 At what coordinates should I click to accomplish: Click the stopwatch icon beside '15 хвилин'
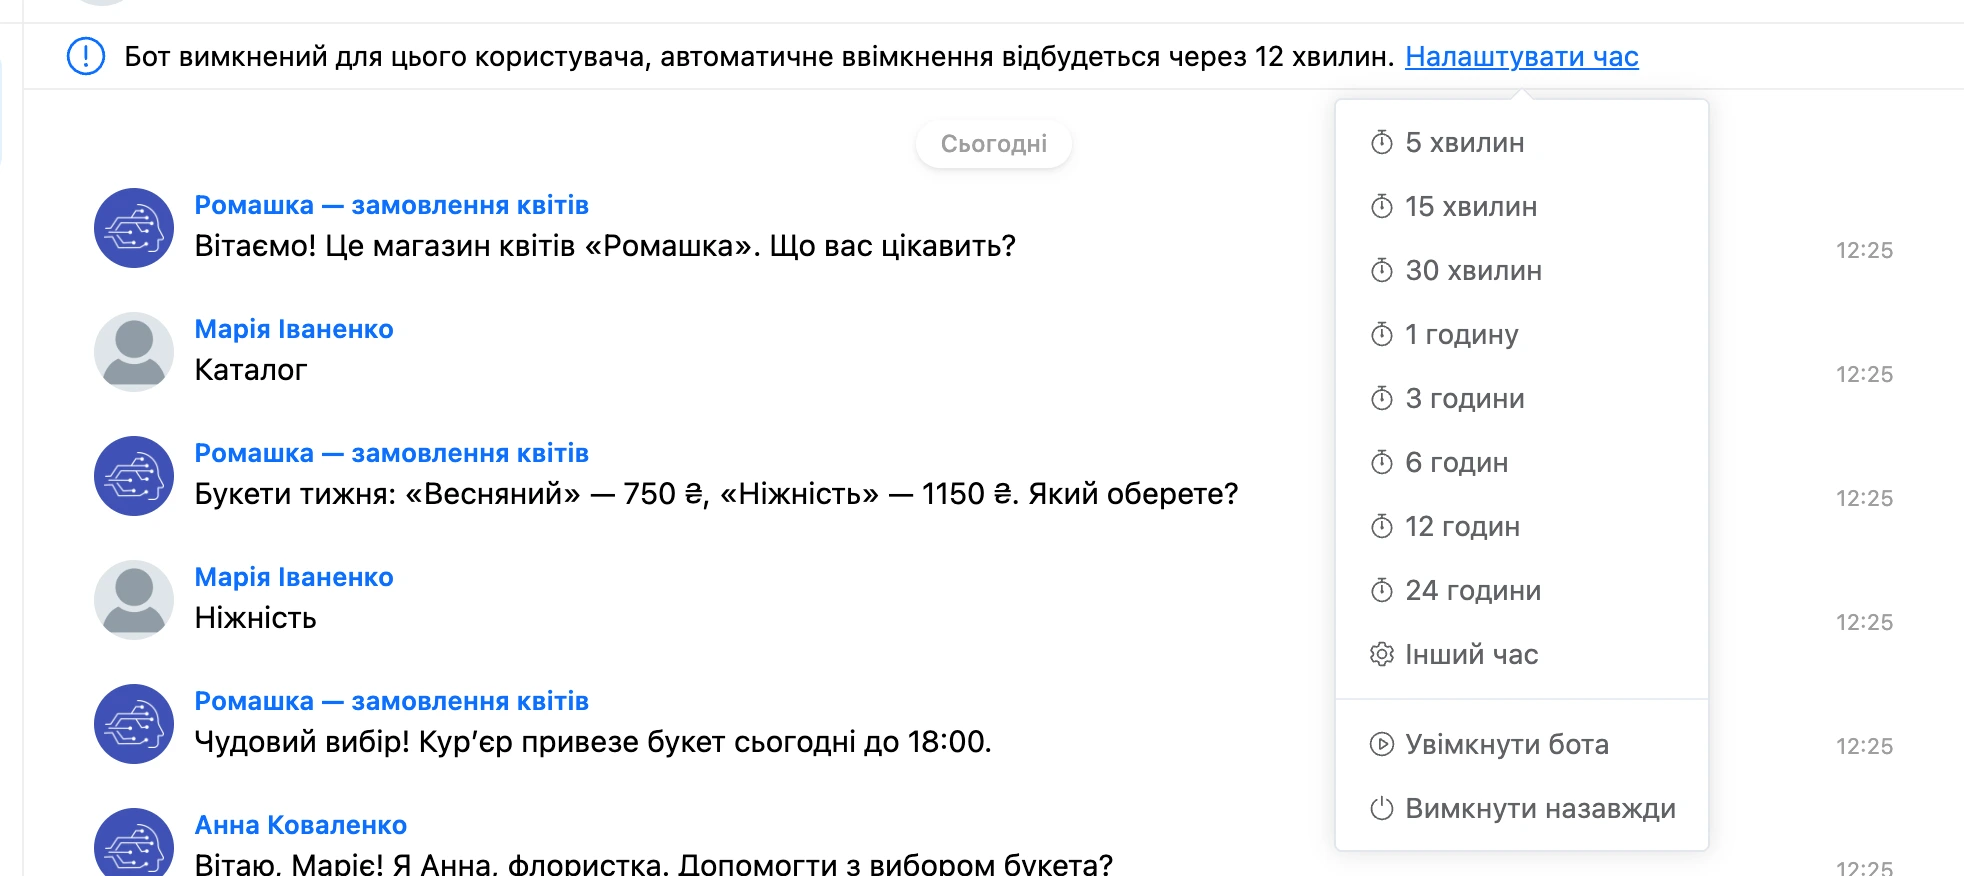pos(1381,207)
